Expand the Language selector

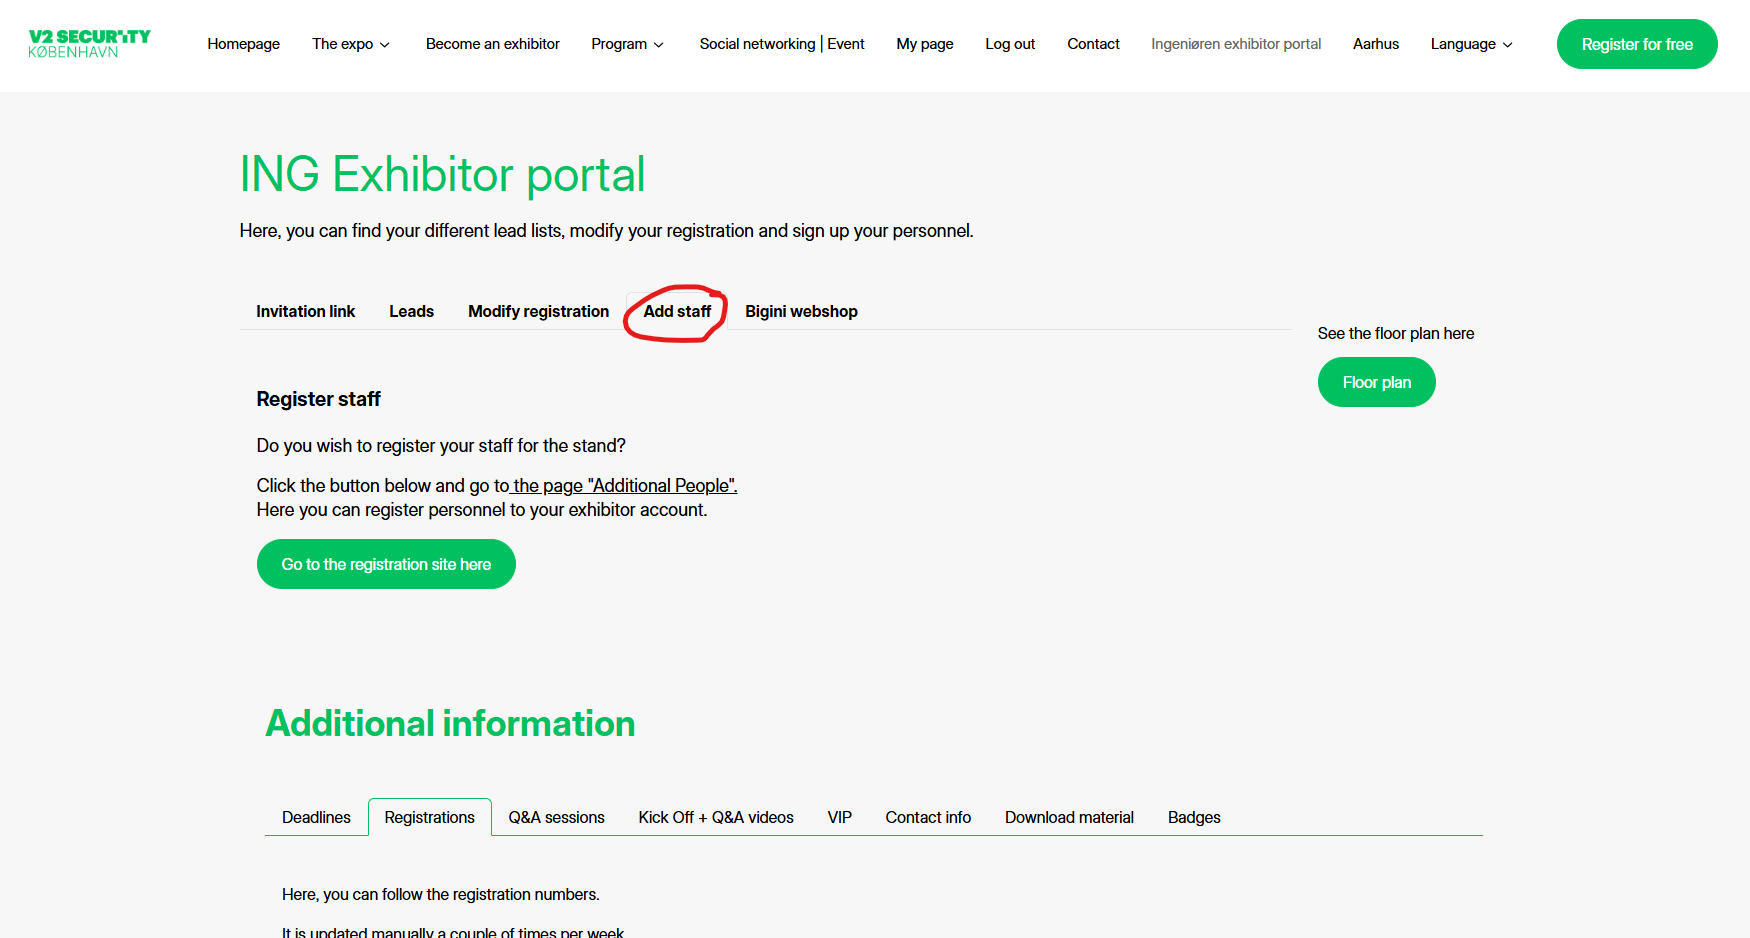pyautogui.click(x=1471, y=44)
